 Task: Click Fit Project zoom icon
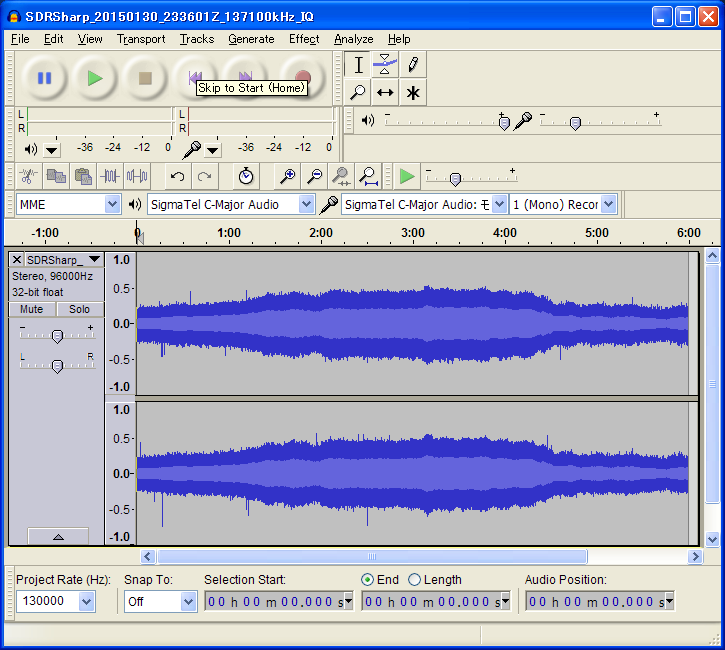tap(369, 176)
